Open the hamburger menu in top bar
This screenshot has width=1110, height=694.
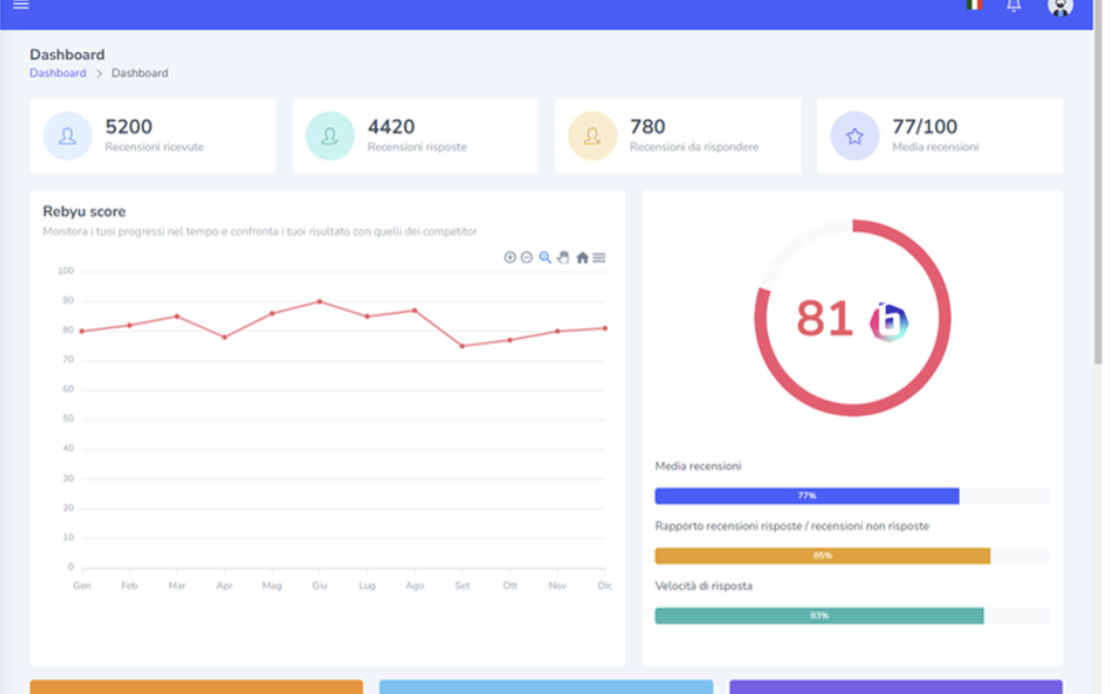click(21, 5)
